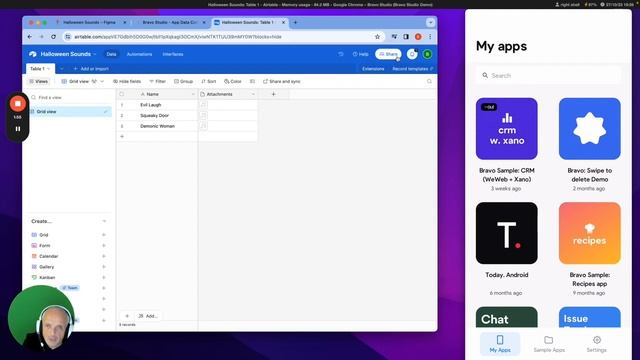The height and width of the screenshot is (360, 640).
Task: Open Share and sync
Action: point(282,81)
